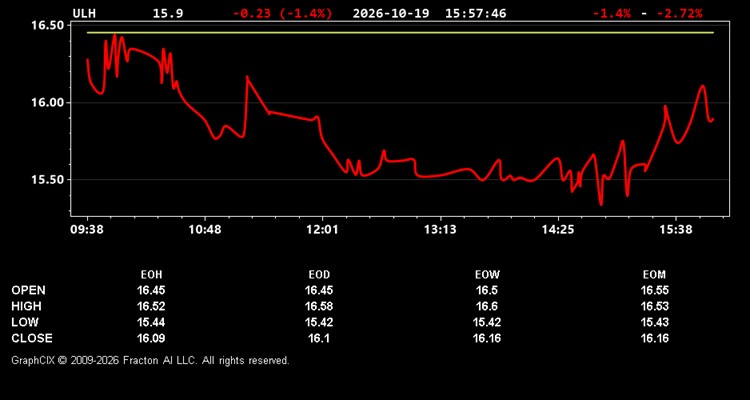The image size is (750, 400).
Task: Select EOW LOW value 15.42
Action: [x=487, y=322]
